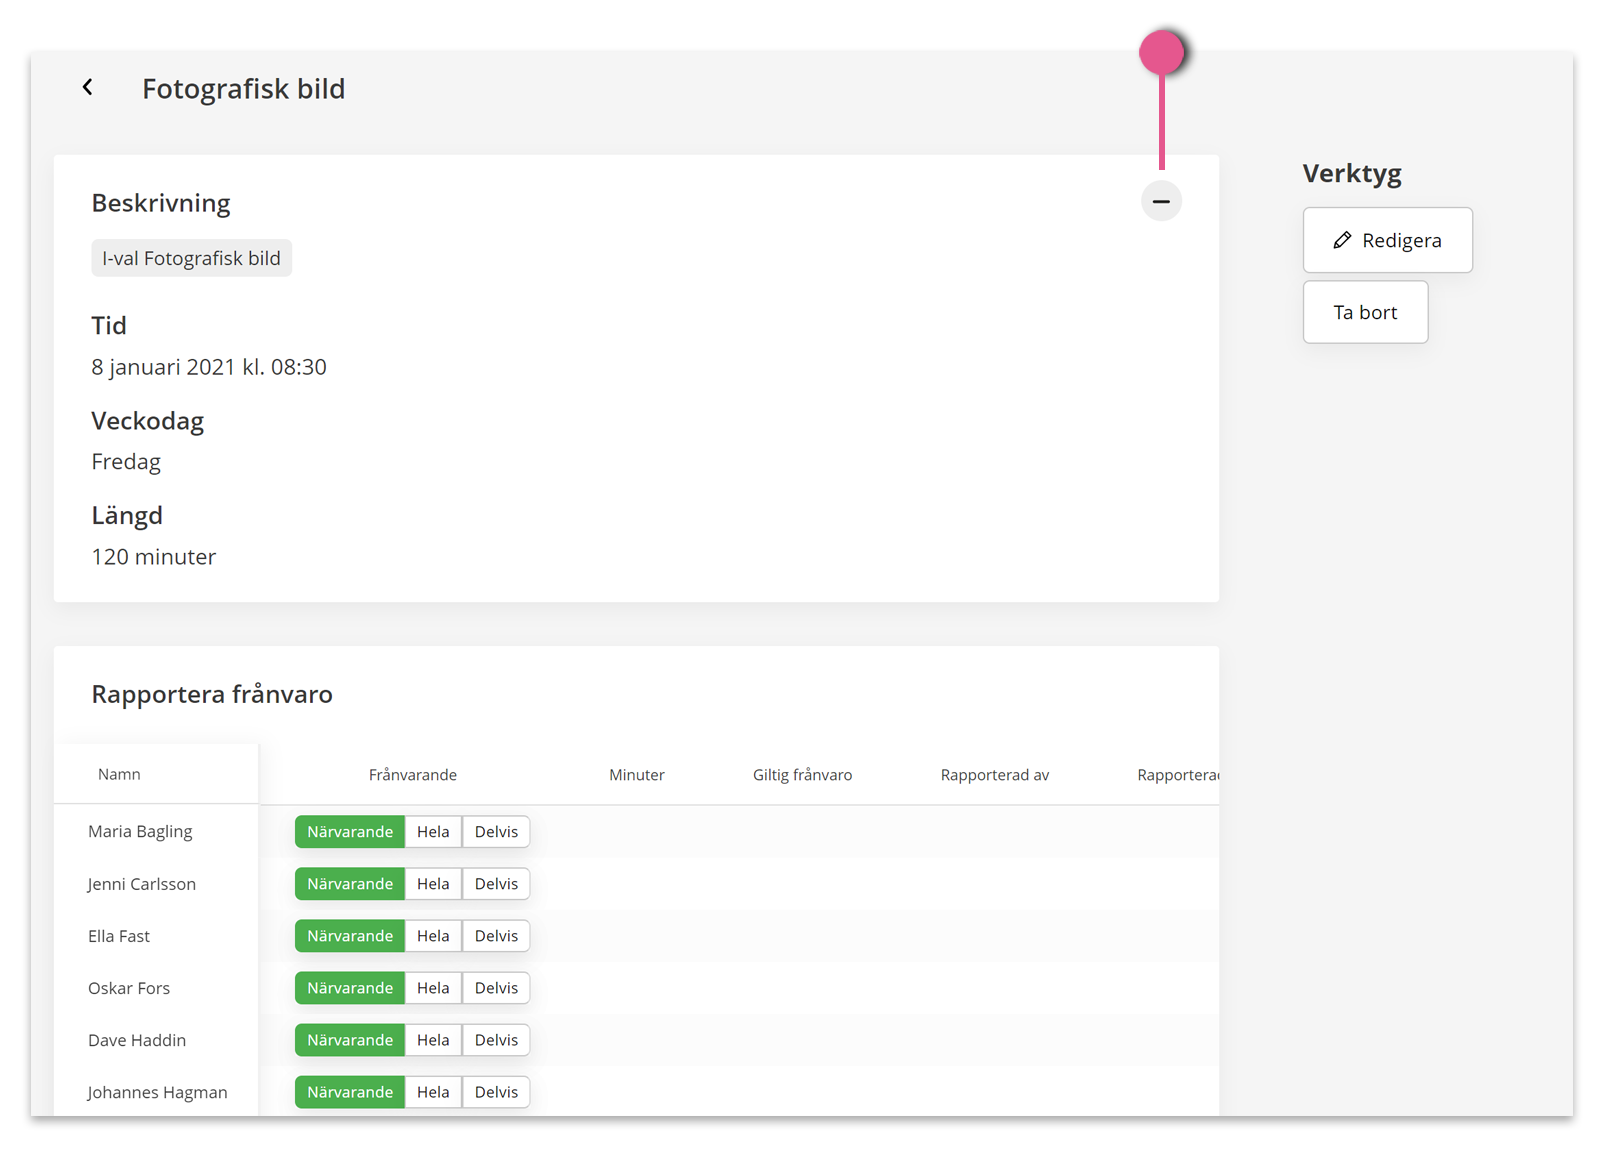This screenshot has width=1617, height=1161.
Task: Click the pencil icon in Redigera button
Action: [1342, 240]
